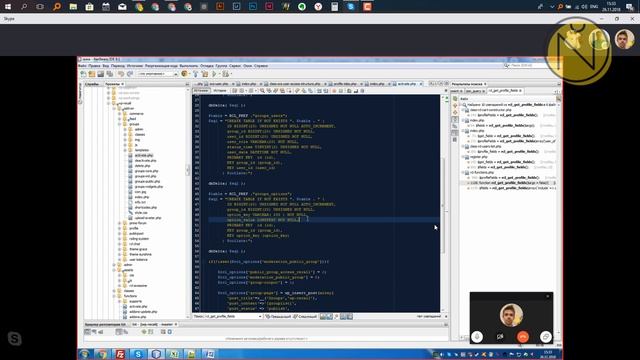Open Skype share screen options button
This screenshot has height=360, width=640.
click(546, 337)
